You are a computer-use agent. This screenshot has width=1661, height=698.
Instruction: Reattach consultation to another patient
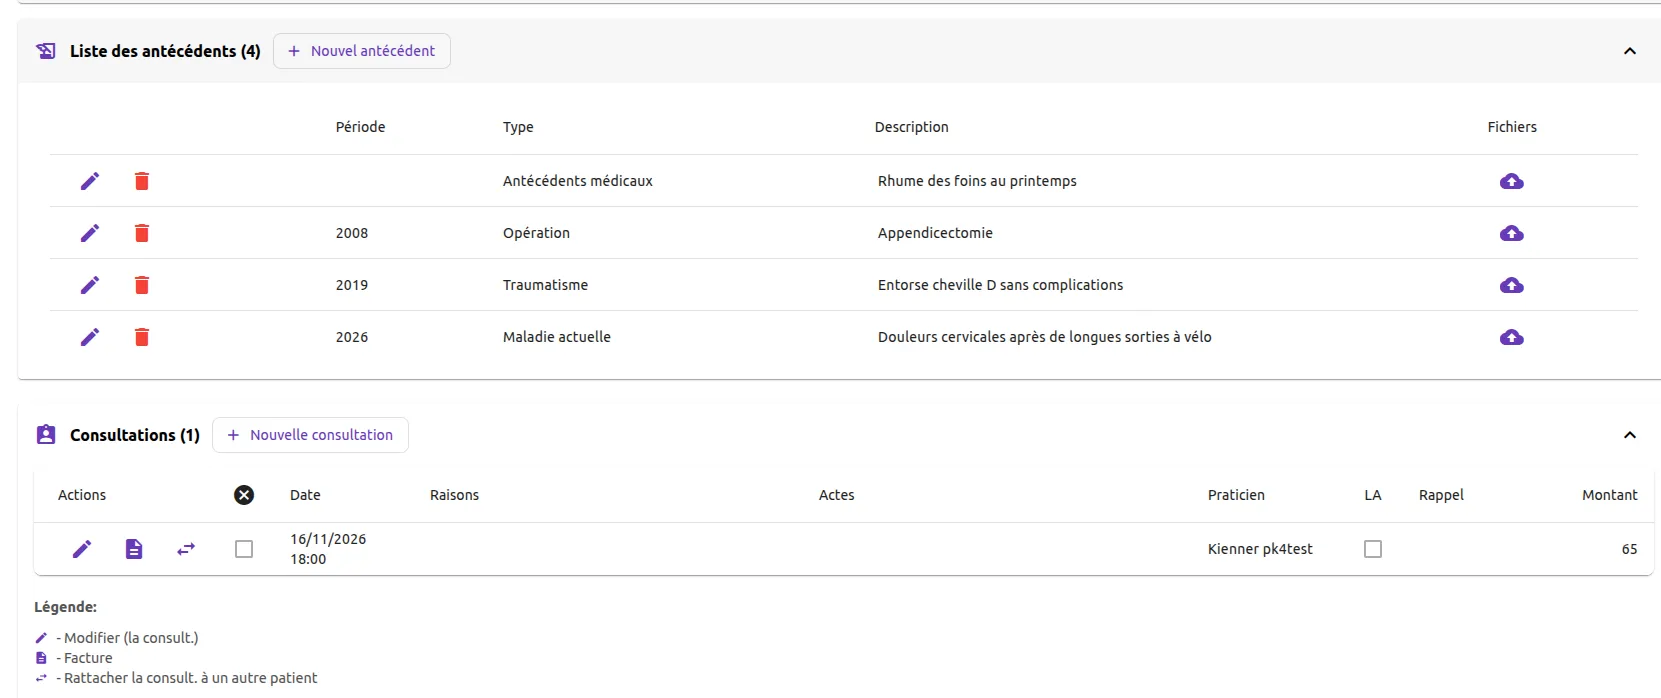pos(186,549)
